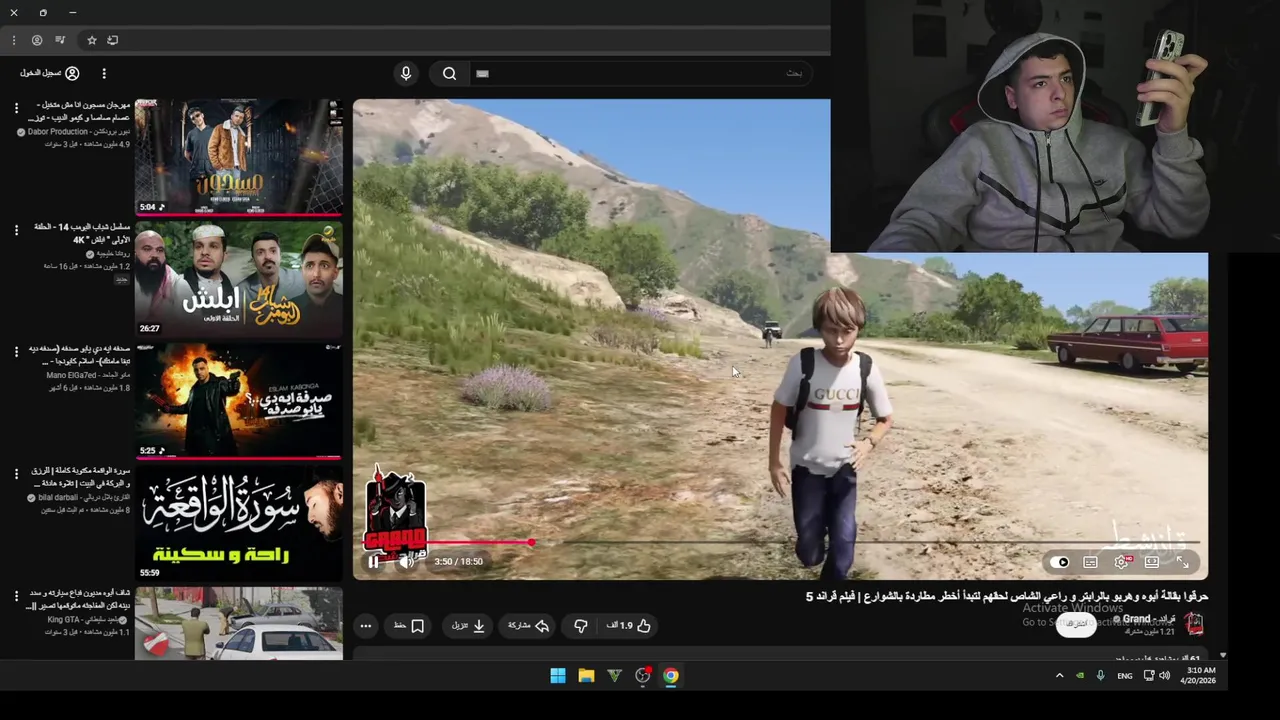The image size is (1280, 720).
Task: Focus the YouTube search field
Action: 640,73
